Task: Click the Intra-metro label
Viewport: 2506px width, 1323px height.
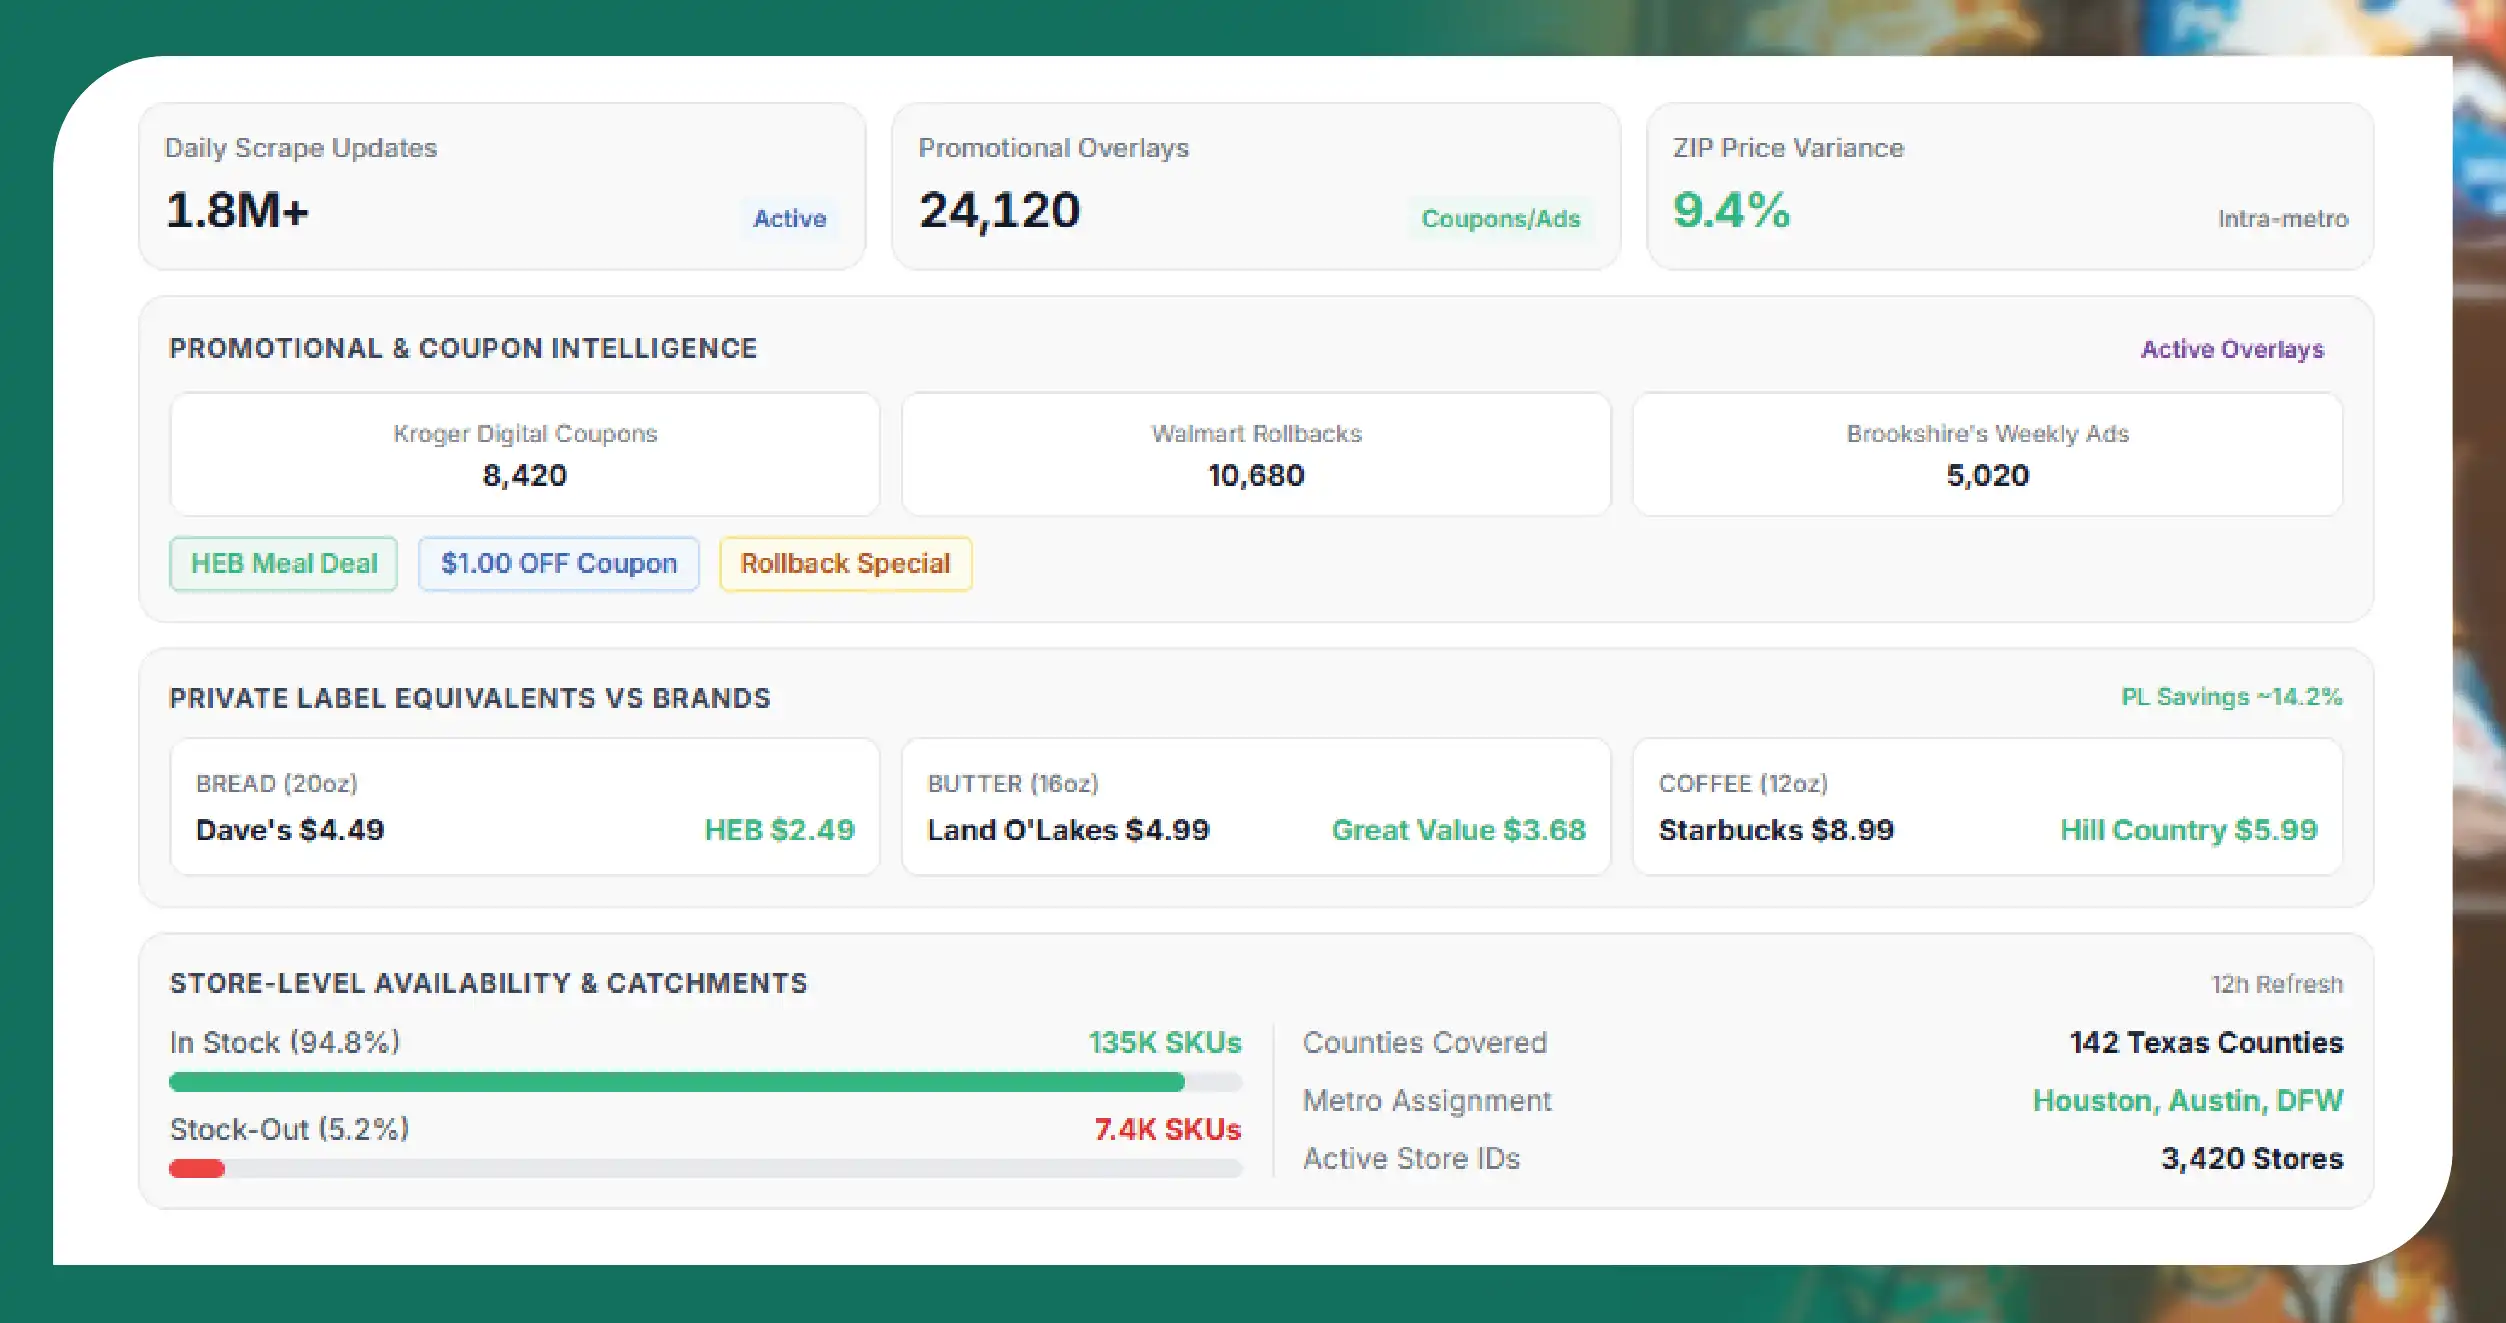Action: tap(2283, 219)
